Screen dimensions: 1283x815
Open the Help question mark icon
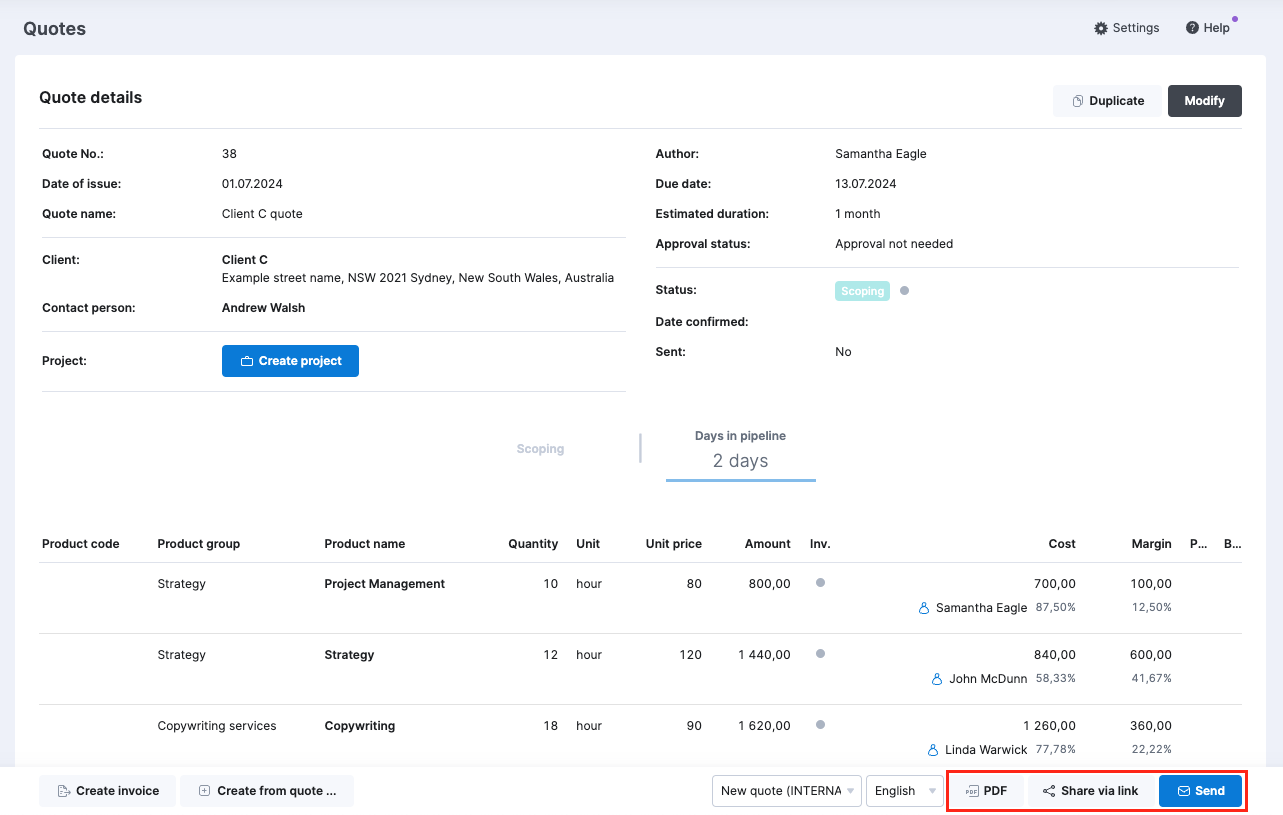pyautogui.click(x=1192, y=28)
